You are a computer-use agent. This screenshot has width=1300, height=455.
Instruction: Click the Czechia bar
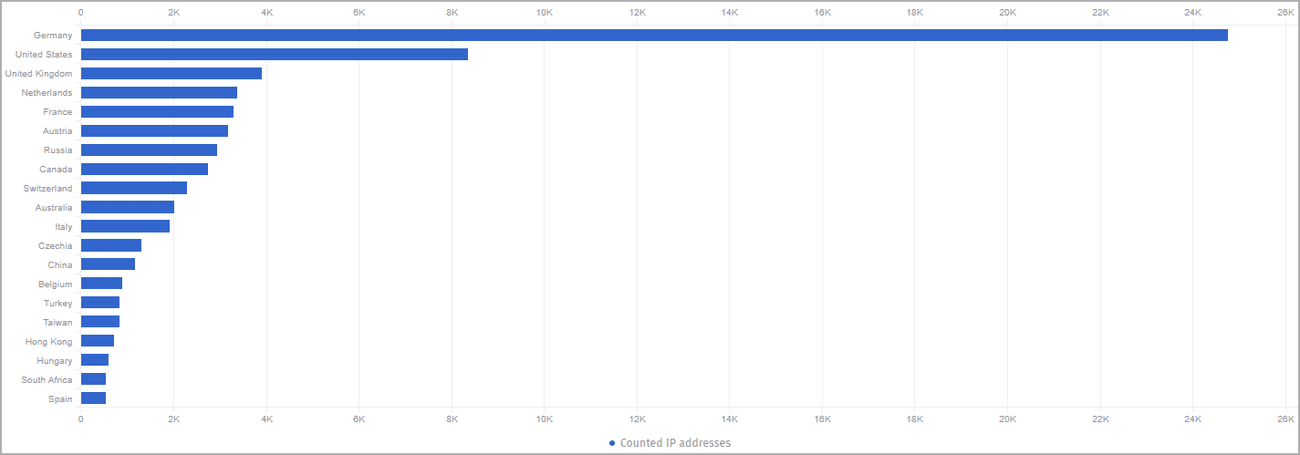click(x=111, y=245)
